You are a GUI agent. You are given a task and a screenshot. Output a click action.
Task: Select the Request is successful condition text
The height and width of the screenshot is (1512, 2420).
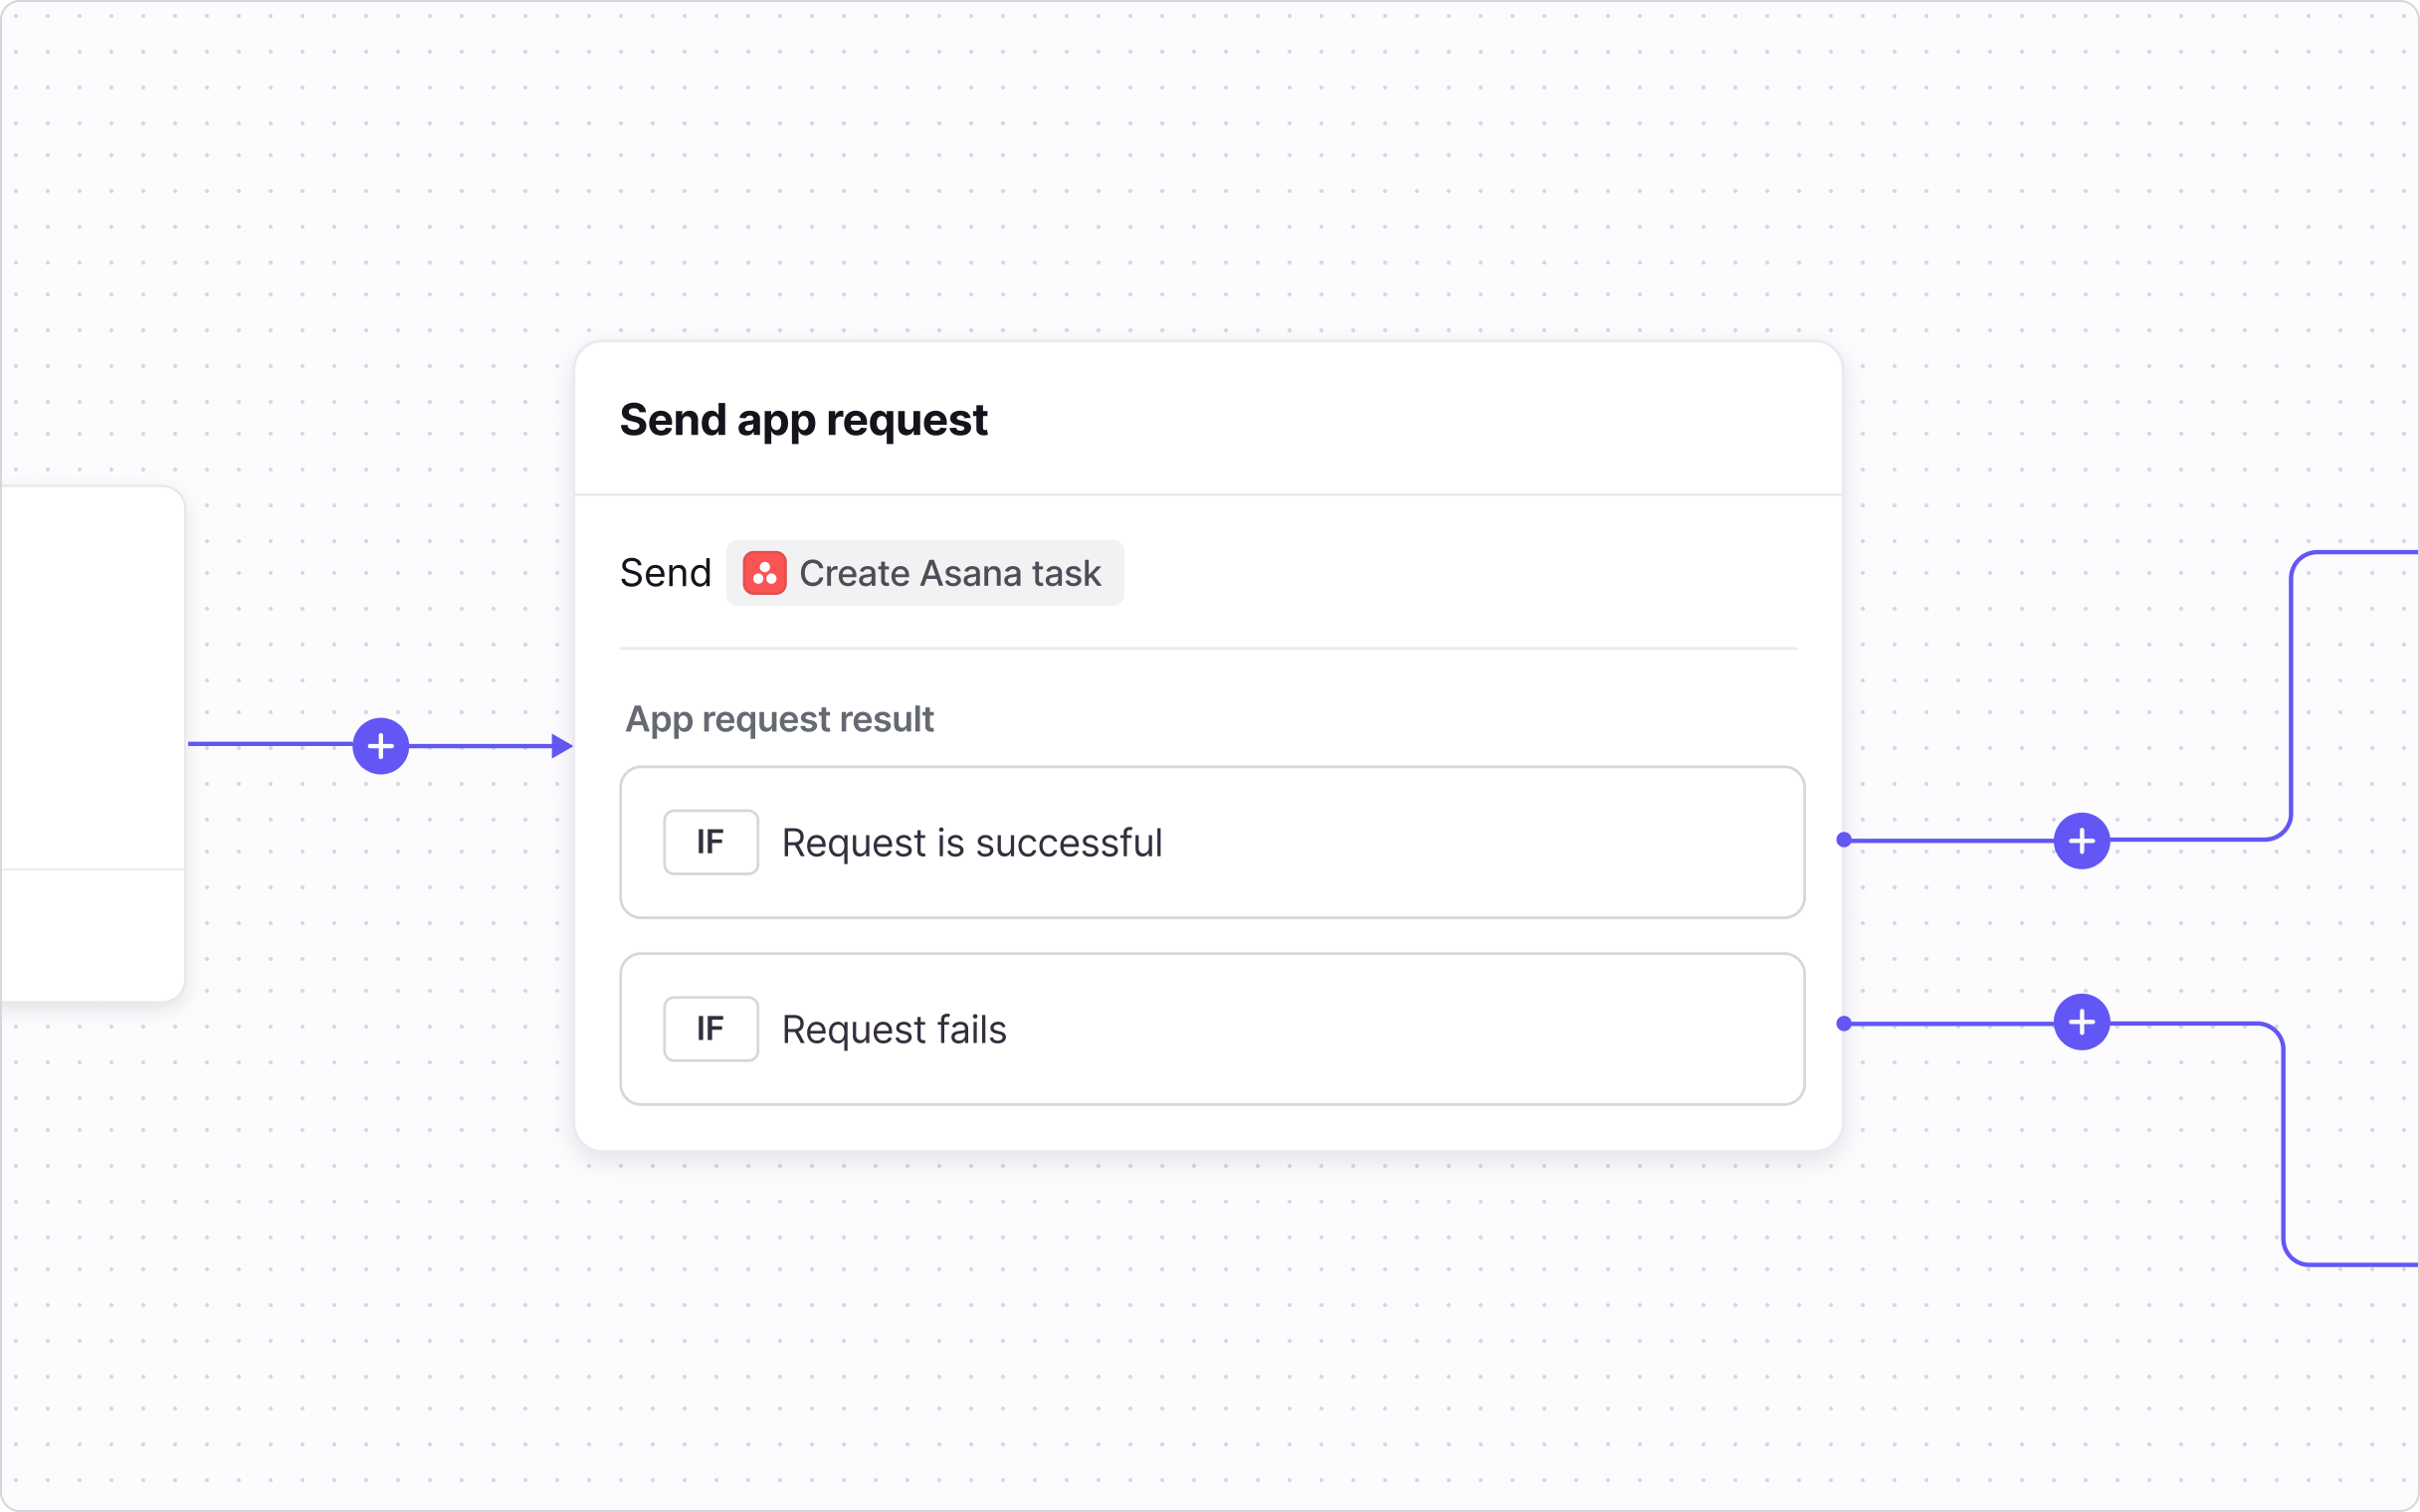click(x=971, y=843)
